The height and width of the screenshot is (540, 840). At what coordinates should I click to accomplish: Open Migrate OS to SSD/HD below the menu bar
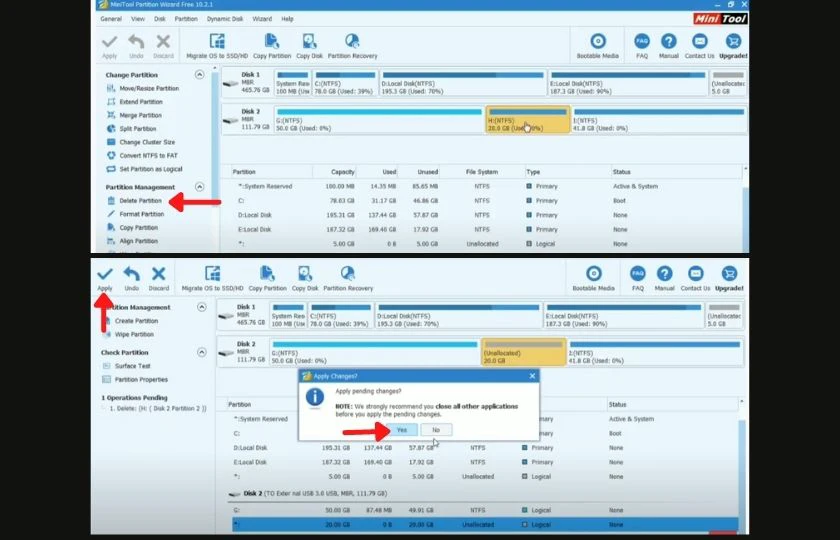pos(217,46)
